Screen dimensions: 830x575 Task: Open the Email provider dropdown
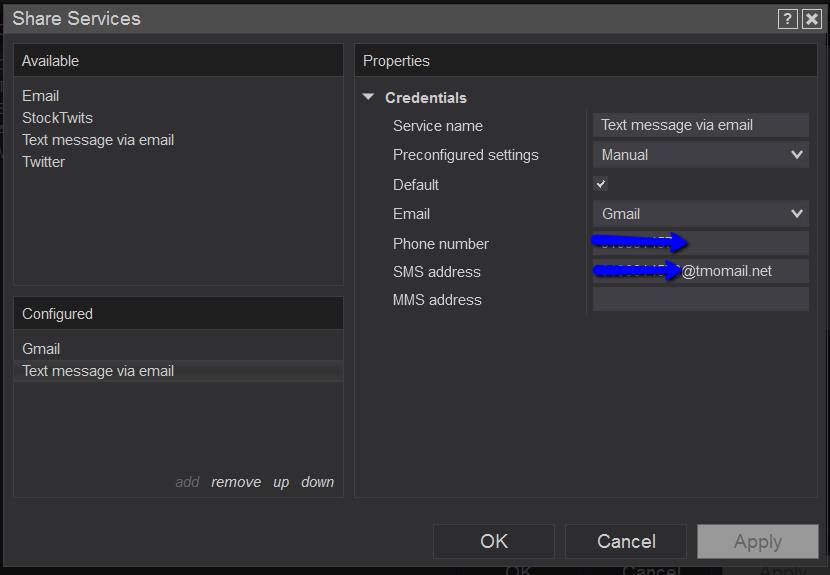tap(700, 214)
